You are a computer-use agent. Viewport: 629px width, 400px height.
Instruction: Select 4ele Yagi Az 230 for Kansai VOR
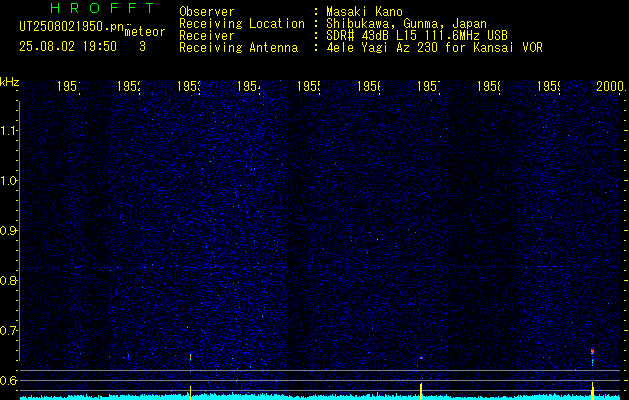(x=434, y=48)
